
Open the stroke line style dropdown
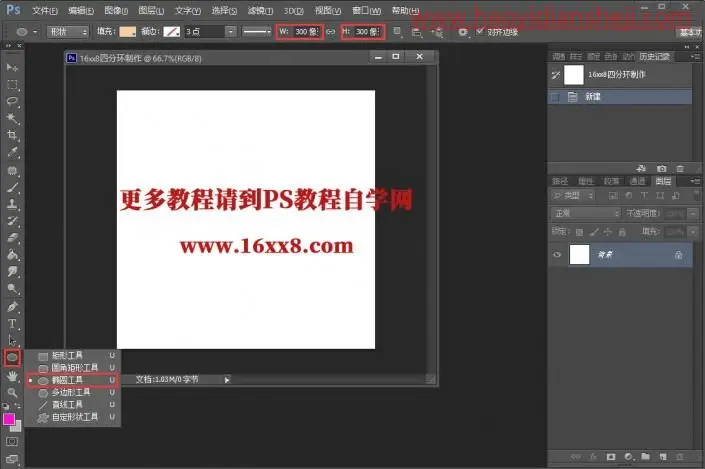[x=257, y=31]
